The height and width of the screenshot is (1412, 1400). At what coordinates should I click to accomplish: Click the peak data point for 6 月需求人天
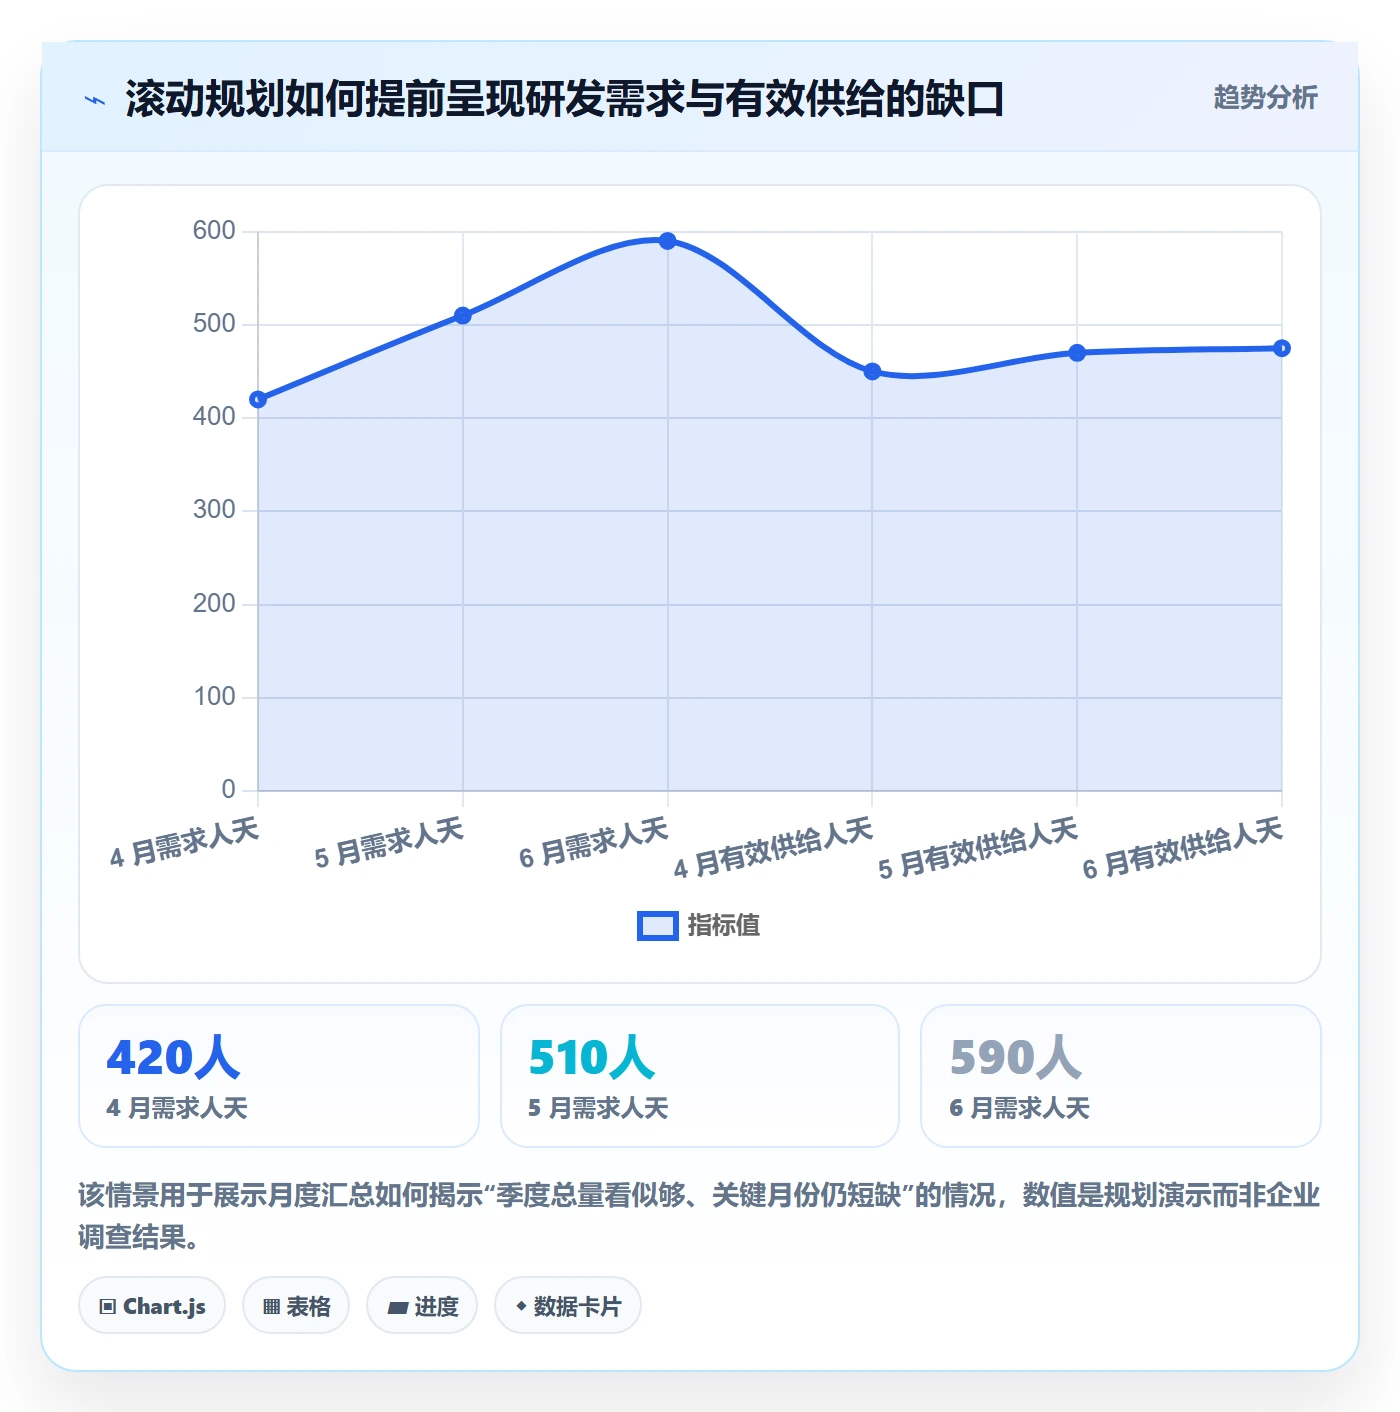point(668,241)
